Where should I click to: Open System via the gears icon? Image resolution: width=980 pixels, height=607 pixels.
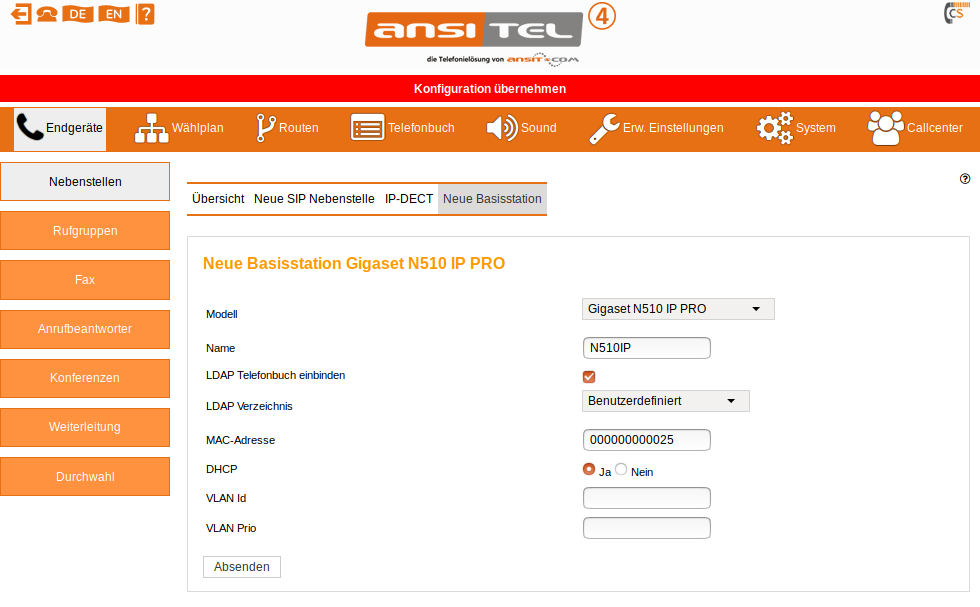click(x=774, y=128)
